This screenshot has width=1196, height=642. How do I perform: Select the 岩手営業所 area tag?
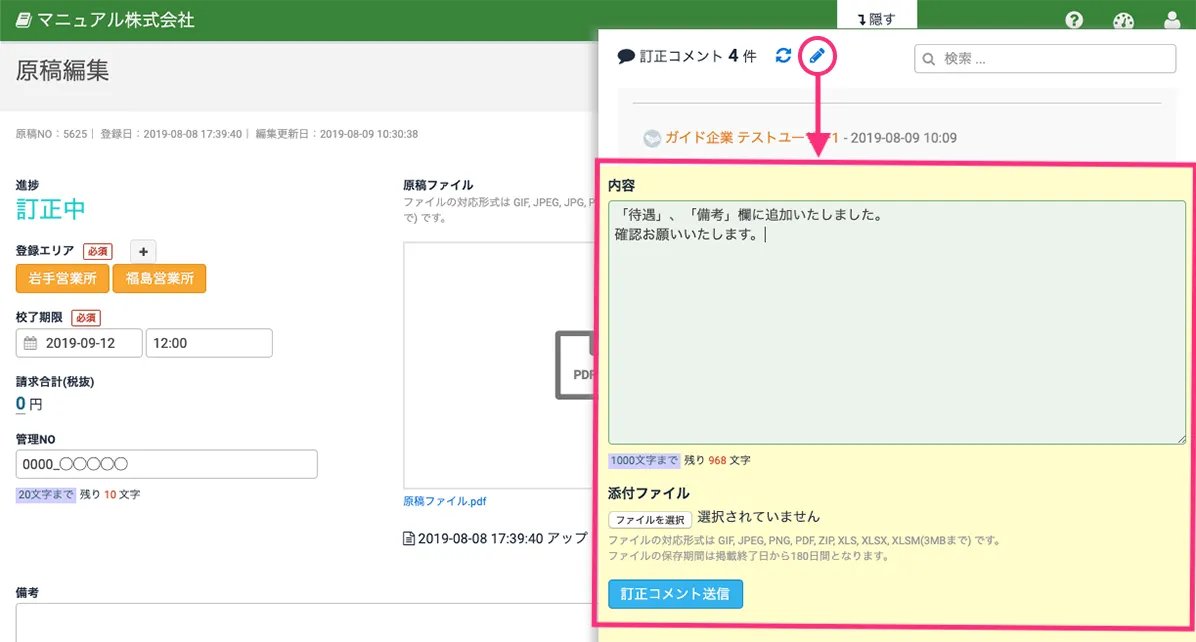click(63, 278)
